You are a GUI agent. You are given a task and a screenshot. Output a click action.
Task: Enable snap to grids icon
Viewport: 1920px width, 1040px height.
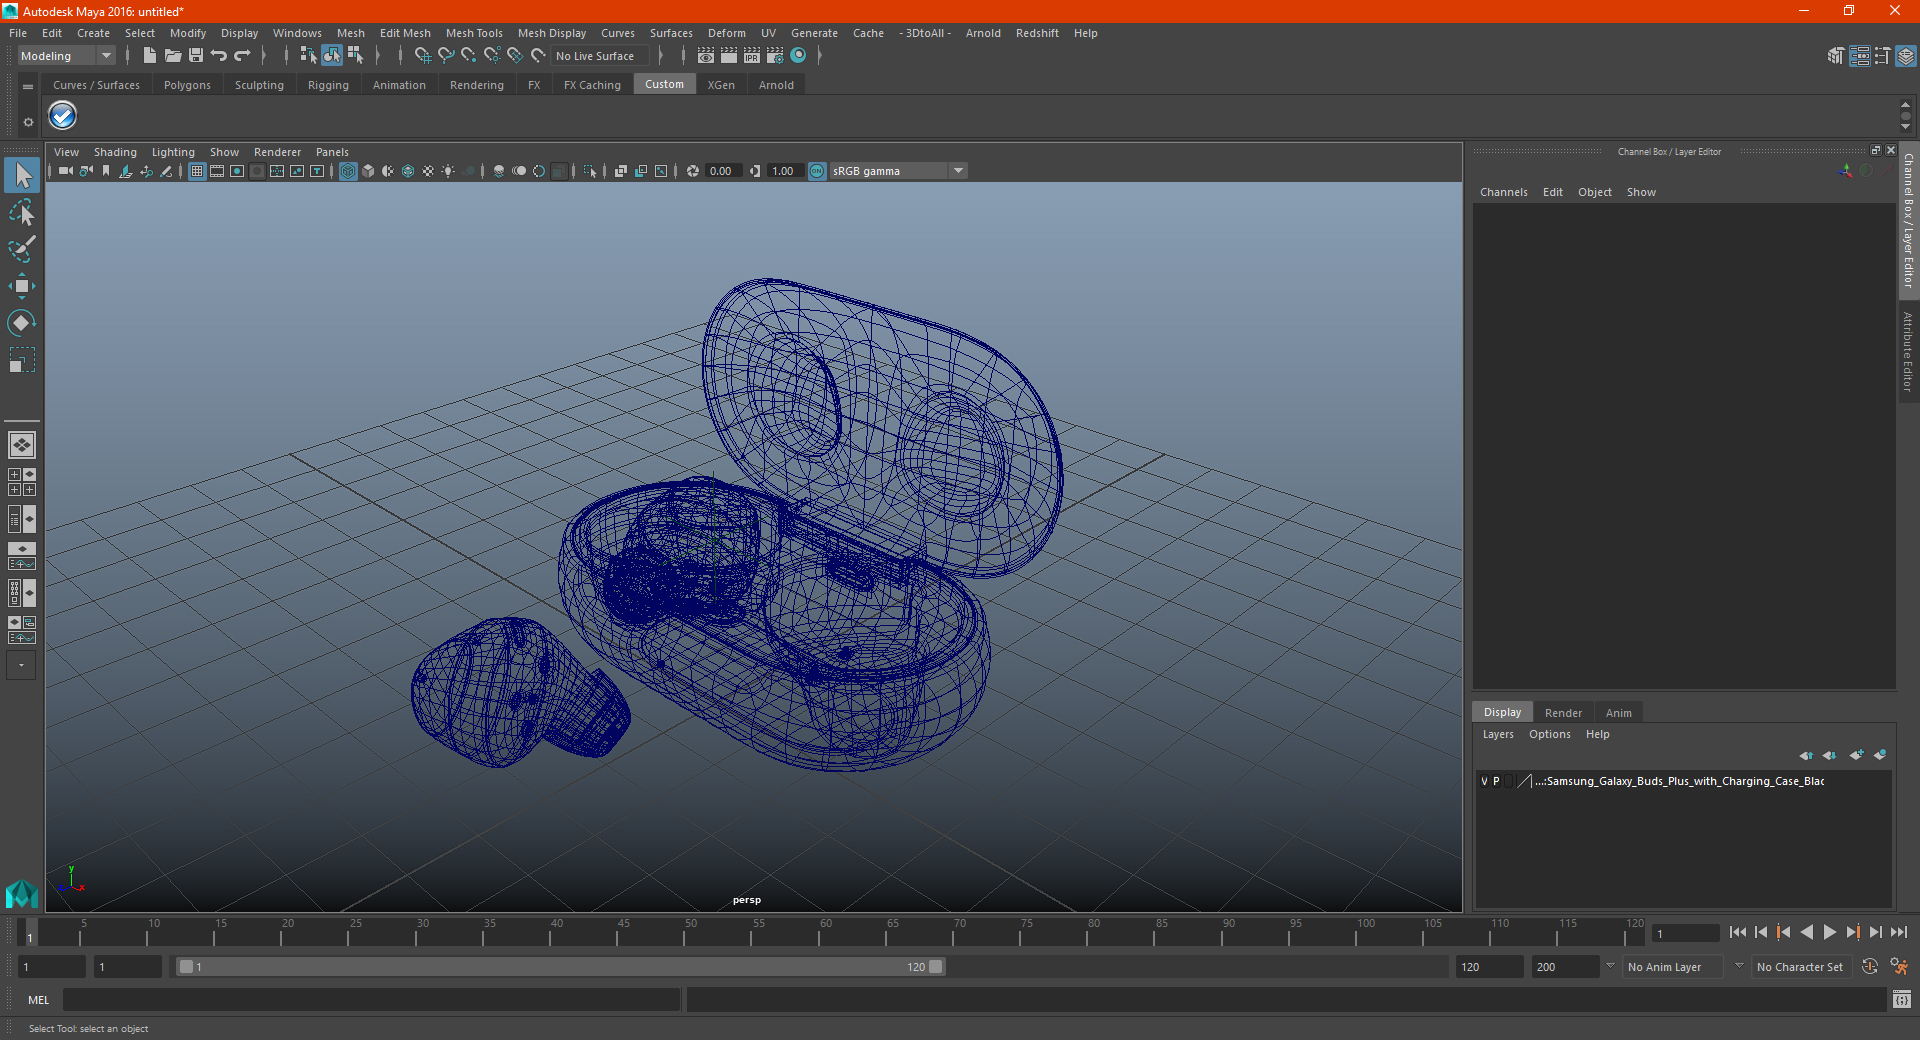(422, 56)
